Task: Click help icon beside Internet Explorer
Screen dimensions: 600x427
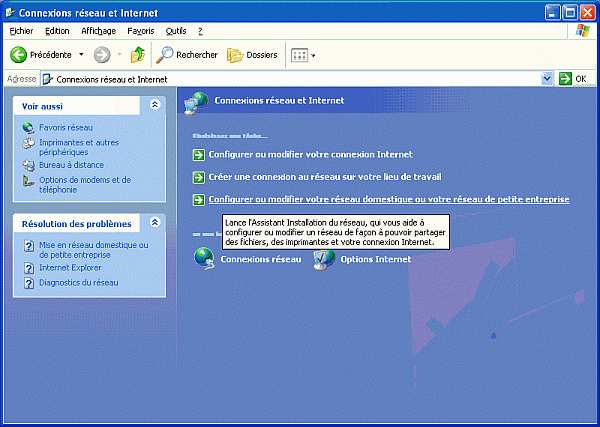Action: (x=29, y=268)
